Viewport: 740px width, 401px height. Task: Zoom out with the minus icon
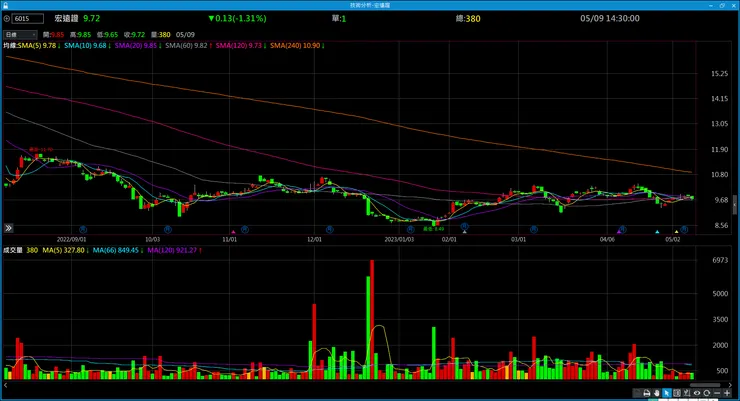717,393
